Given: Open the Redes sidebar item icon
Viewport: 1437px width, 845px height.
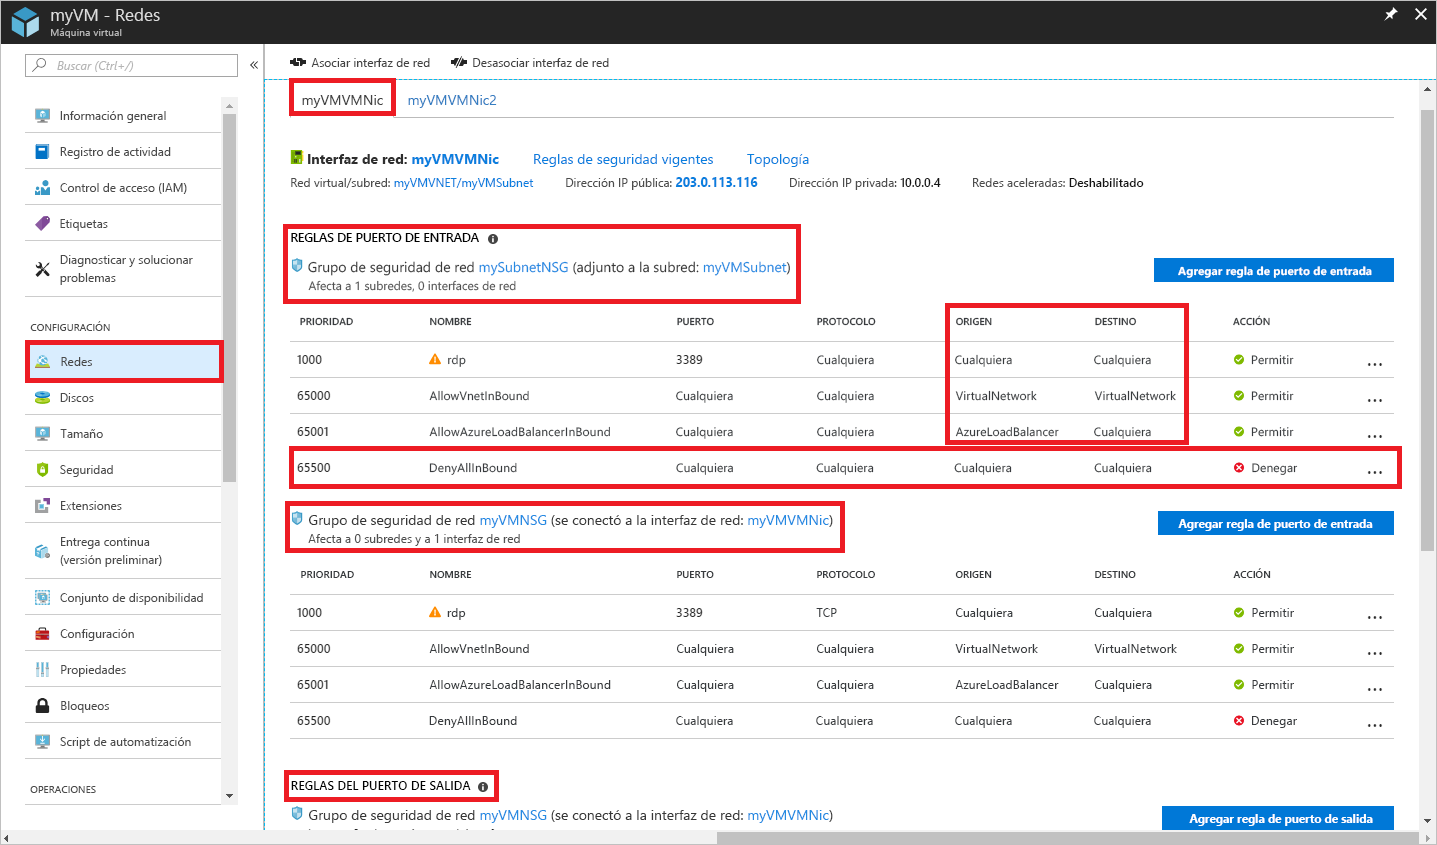Looking at the screenshot, I should click(x=43, y=361).
